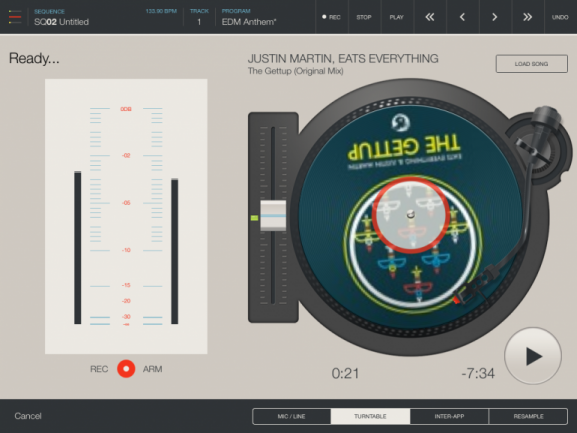Click the -10 dB meter scale label
Screen dimensions: 577x433
pos(126,250)
